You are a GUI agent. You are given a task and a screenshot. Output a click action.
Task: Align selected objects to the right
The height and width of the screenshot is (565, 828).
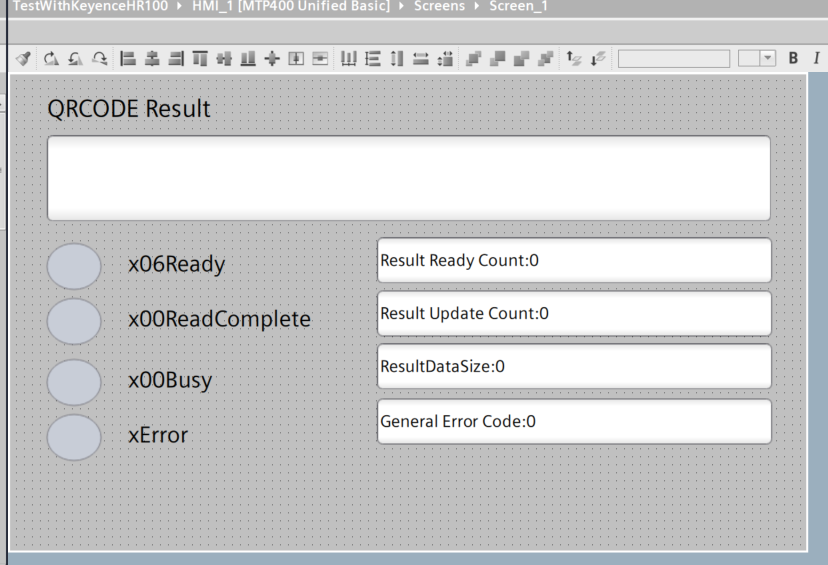(176, 58)
